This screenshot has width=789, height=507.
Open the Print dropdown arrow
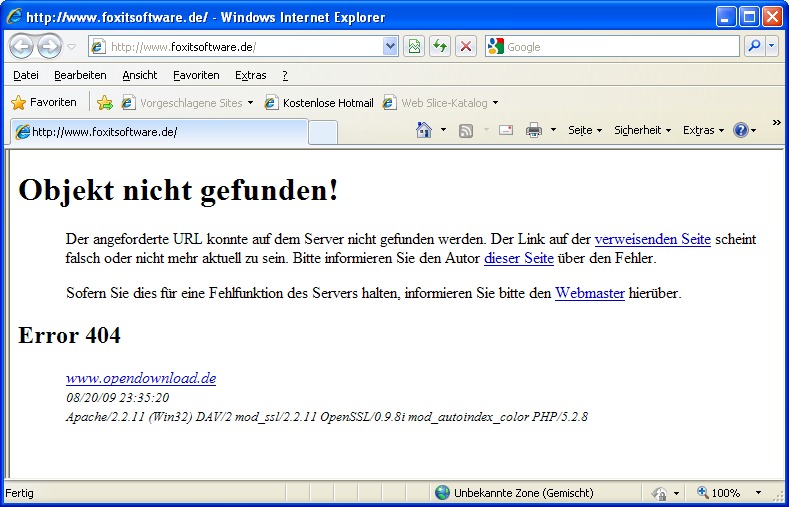[x=554, y=130]
